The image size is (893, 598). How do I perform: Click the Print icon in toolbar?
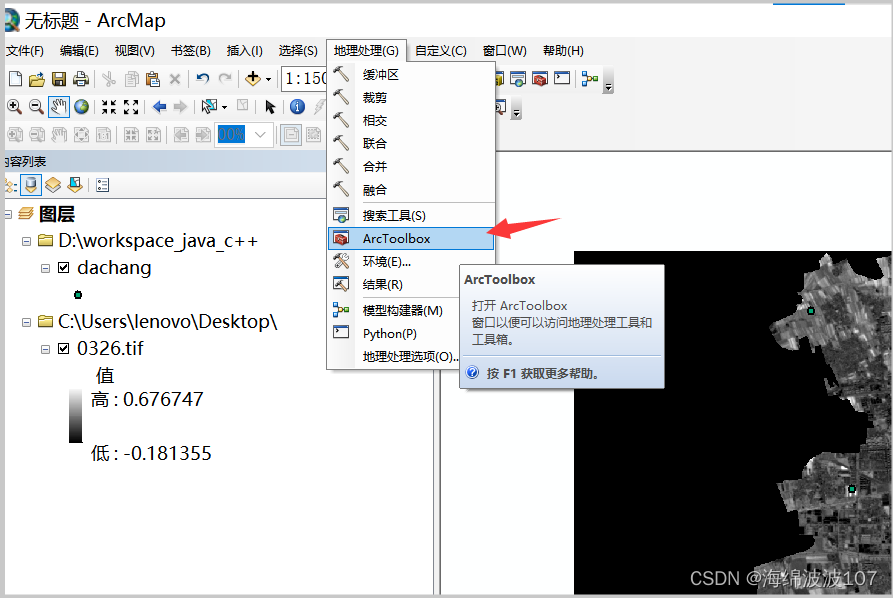81,79
